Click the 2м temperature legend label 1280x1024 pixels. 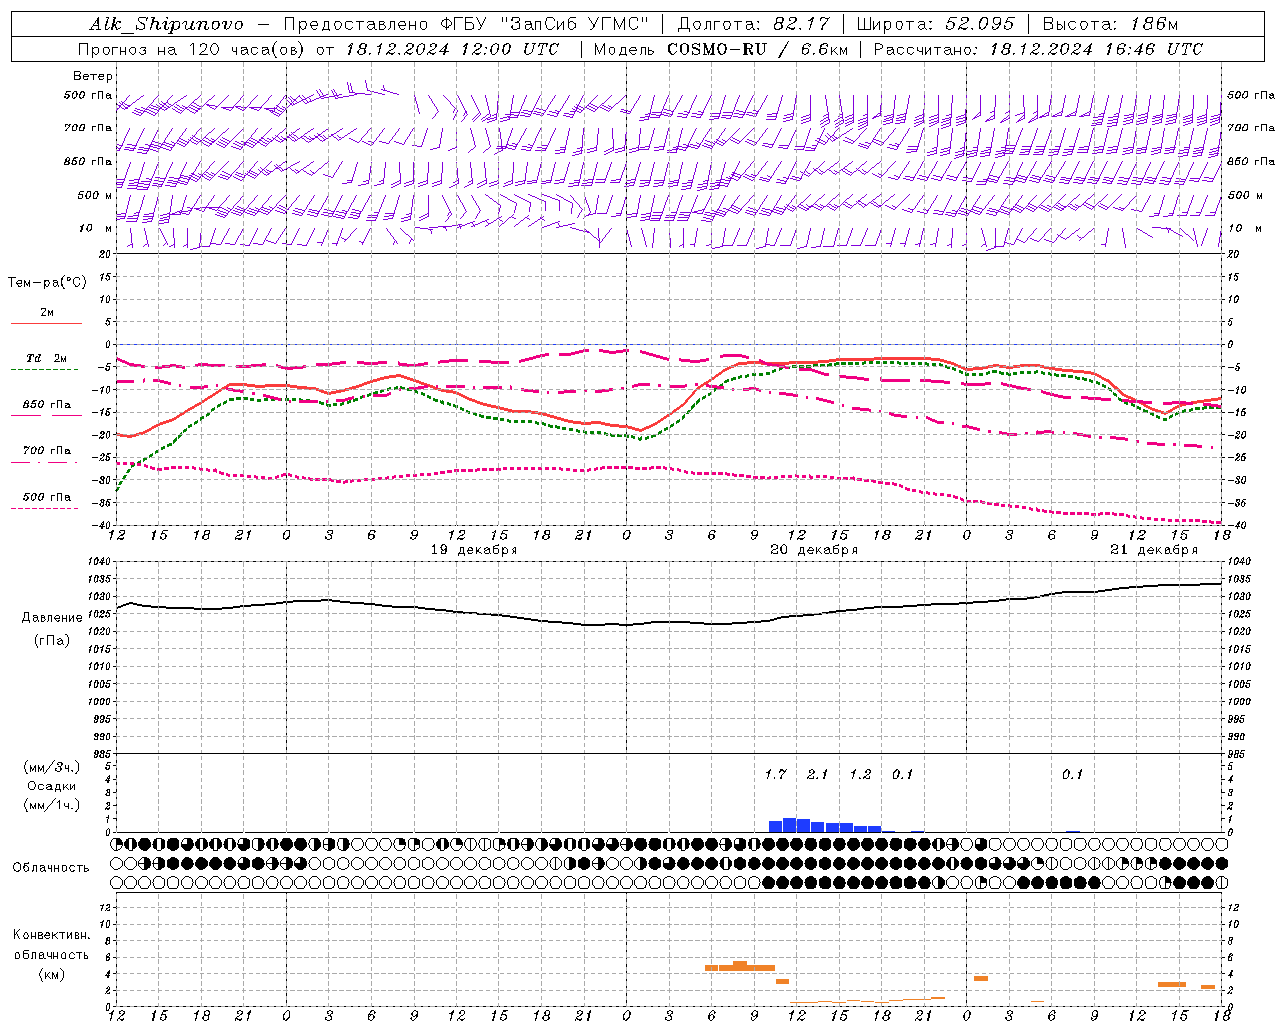point(47,313)
